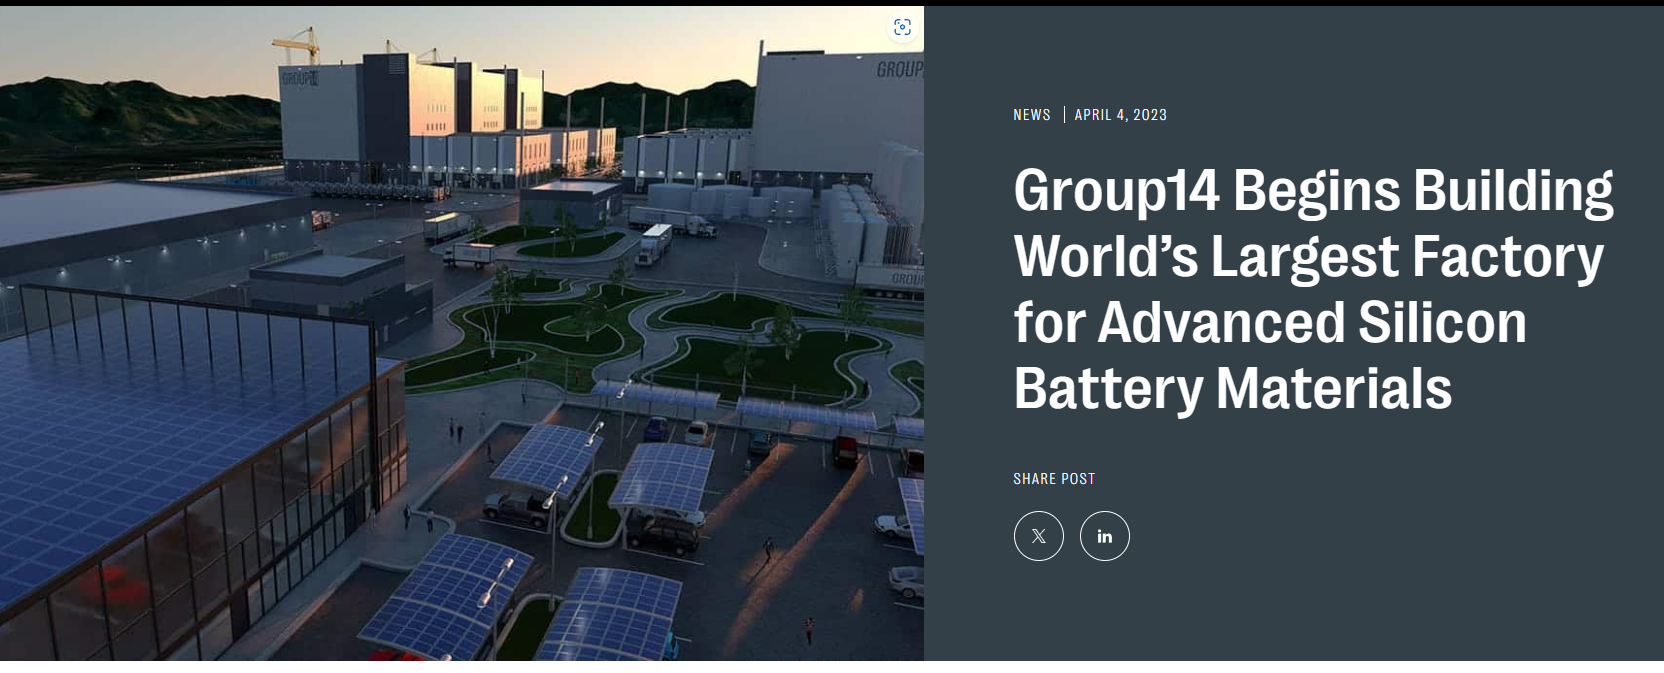The width and height of the screenshot is (1664, 673).
Task: Share the post on X
Action: pyautogui.click(x=1038, y=536)
